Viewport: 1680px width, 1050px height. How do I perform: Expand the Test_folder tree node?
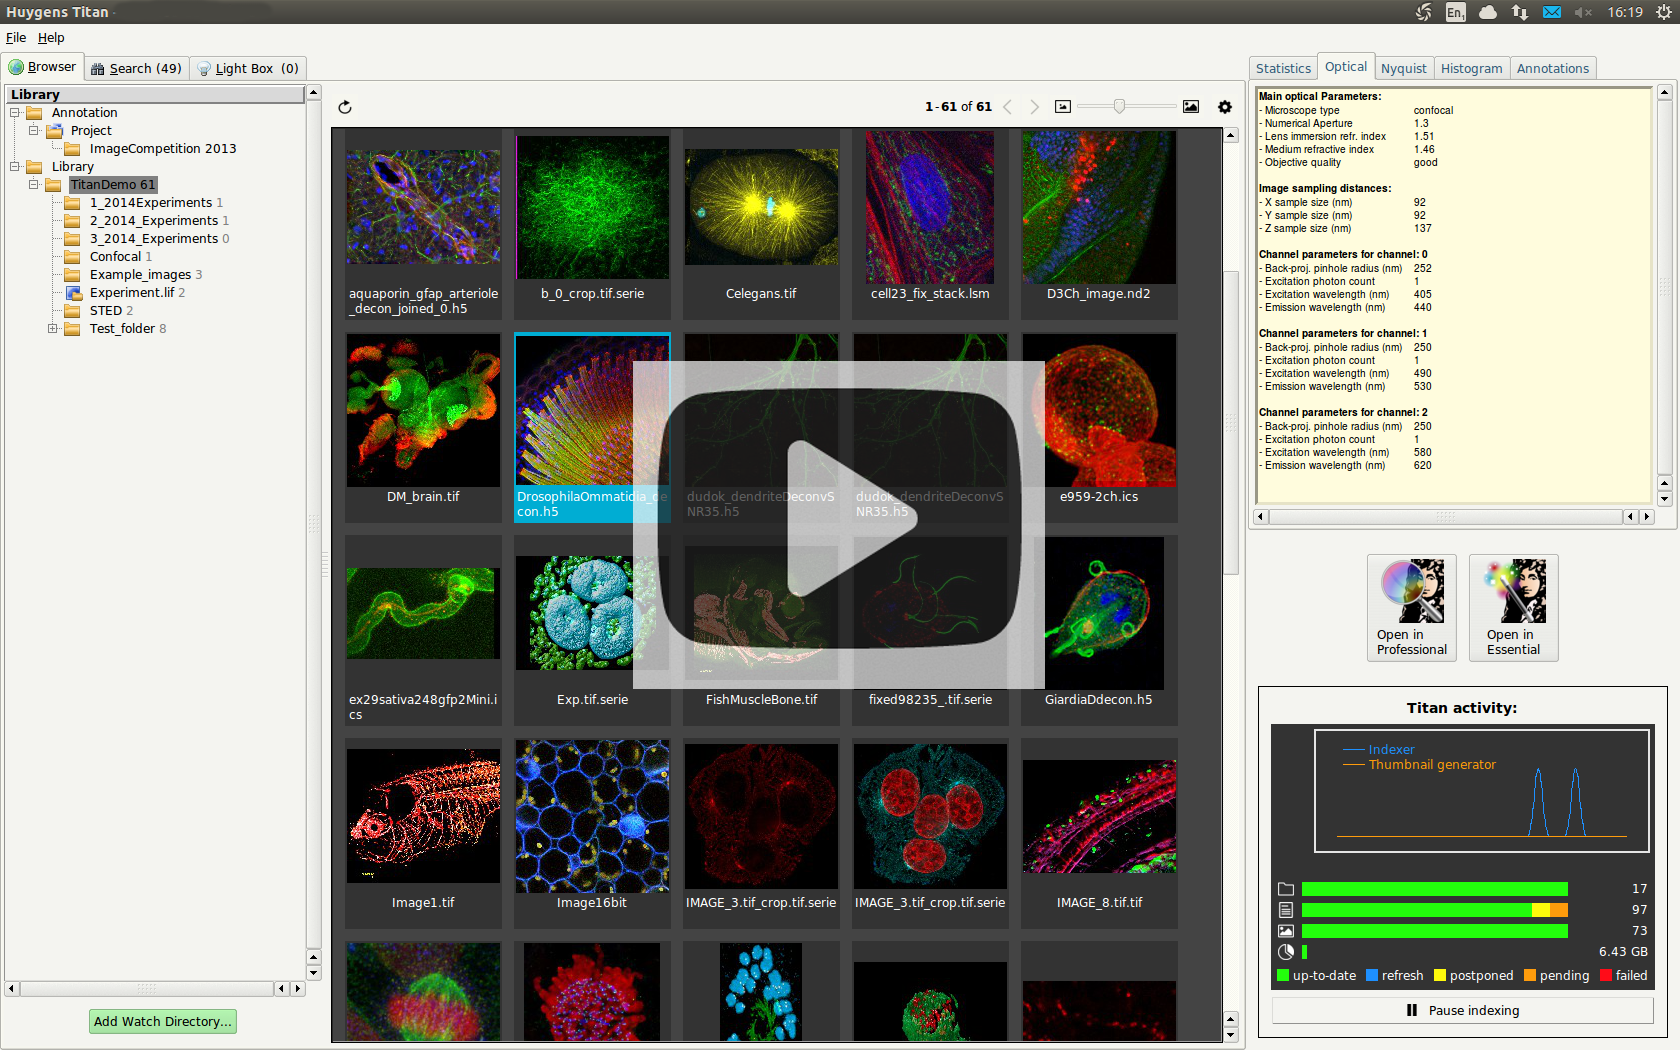[x=53, y=328]
